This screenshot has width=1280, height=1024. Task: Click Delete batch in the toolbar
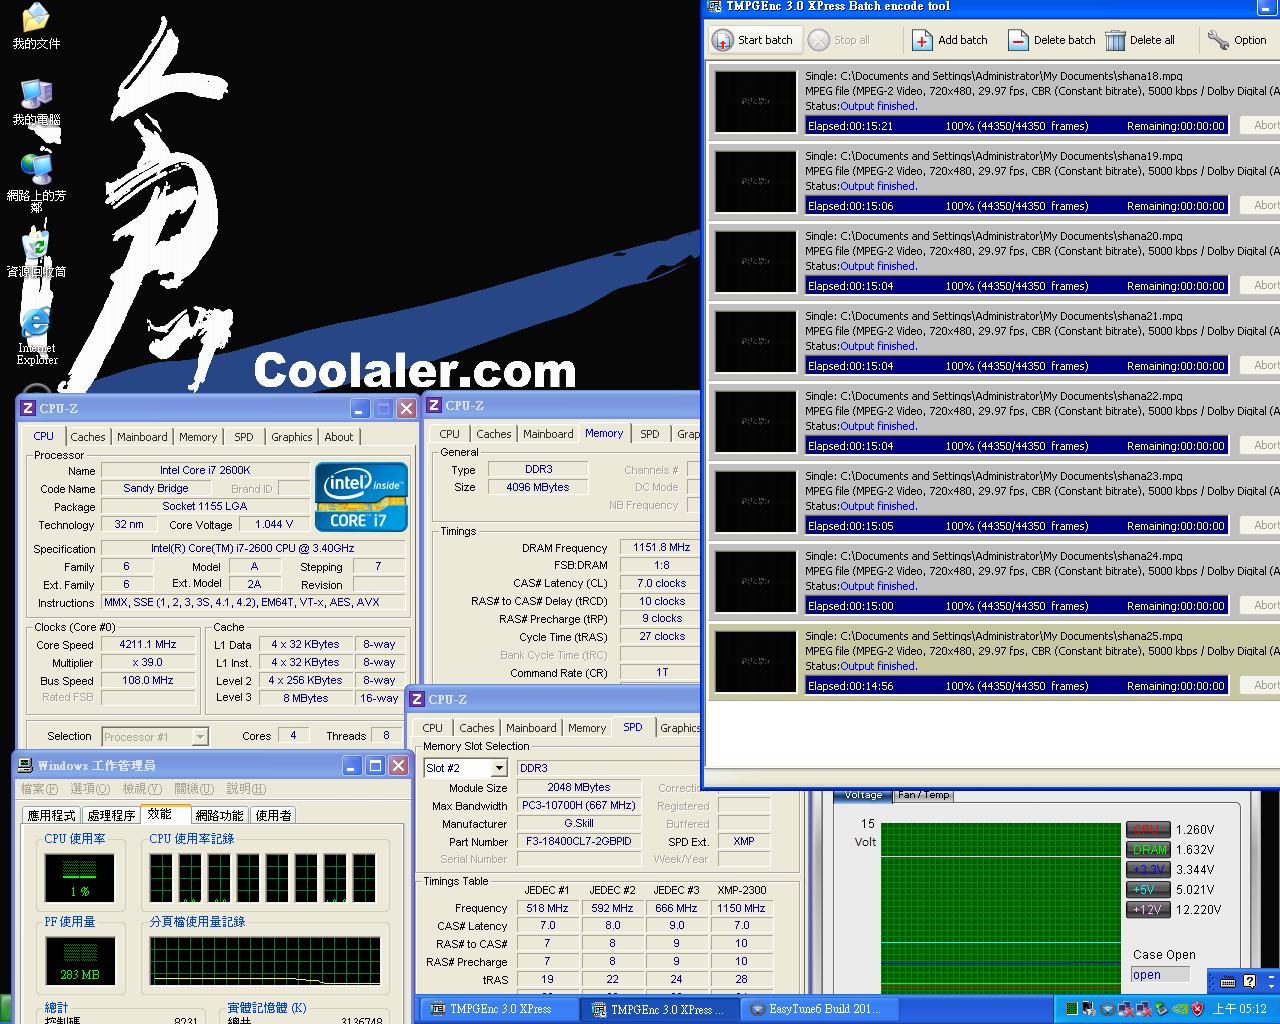[x=1051, y=40]
